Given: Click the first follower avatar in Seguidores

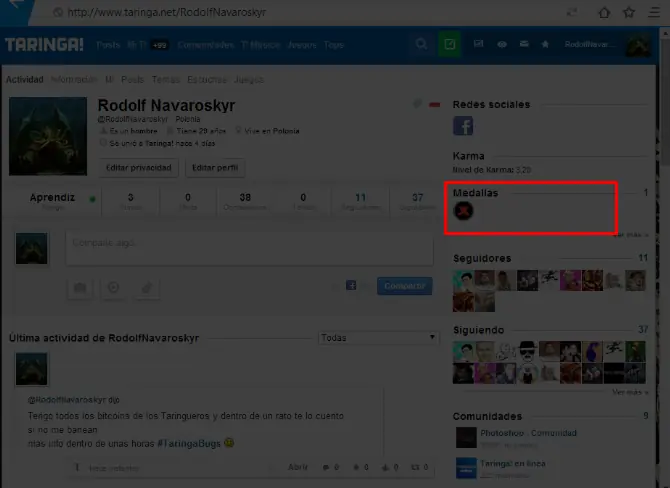Looking at the screenshot, I should [x=464, y=280].
